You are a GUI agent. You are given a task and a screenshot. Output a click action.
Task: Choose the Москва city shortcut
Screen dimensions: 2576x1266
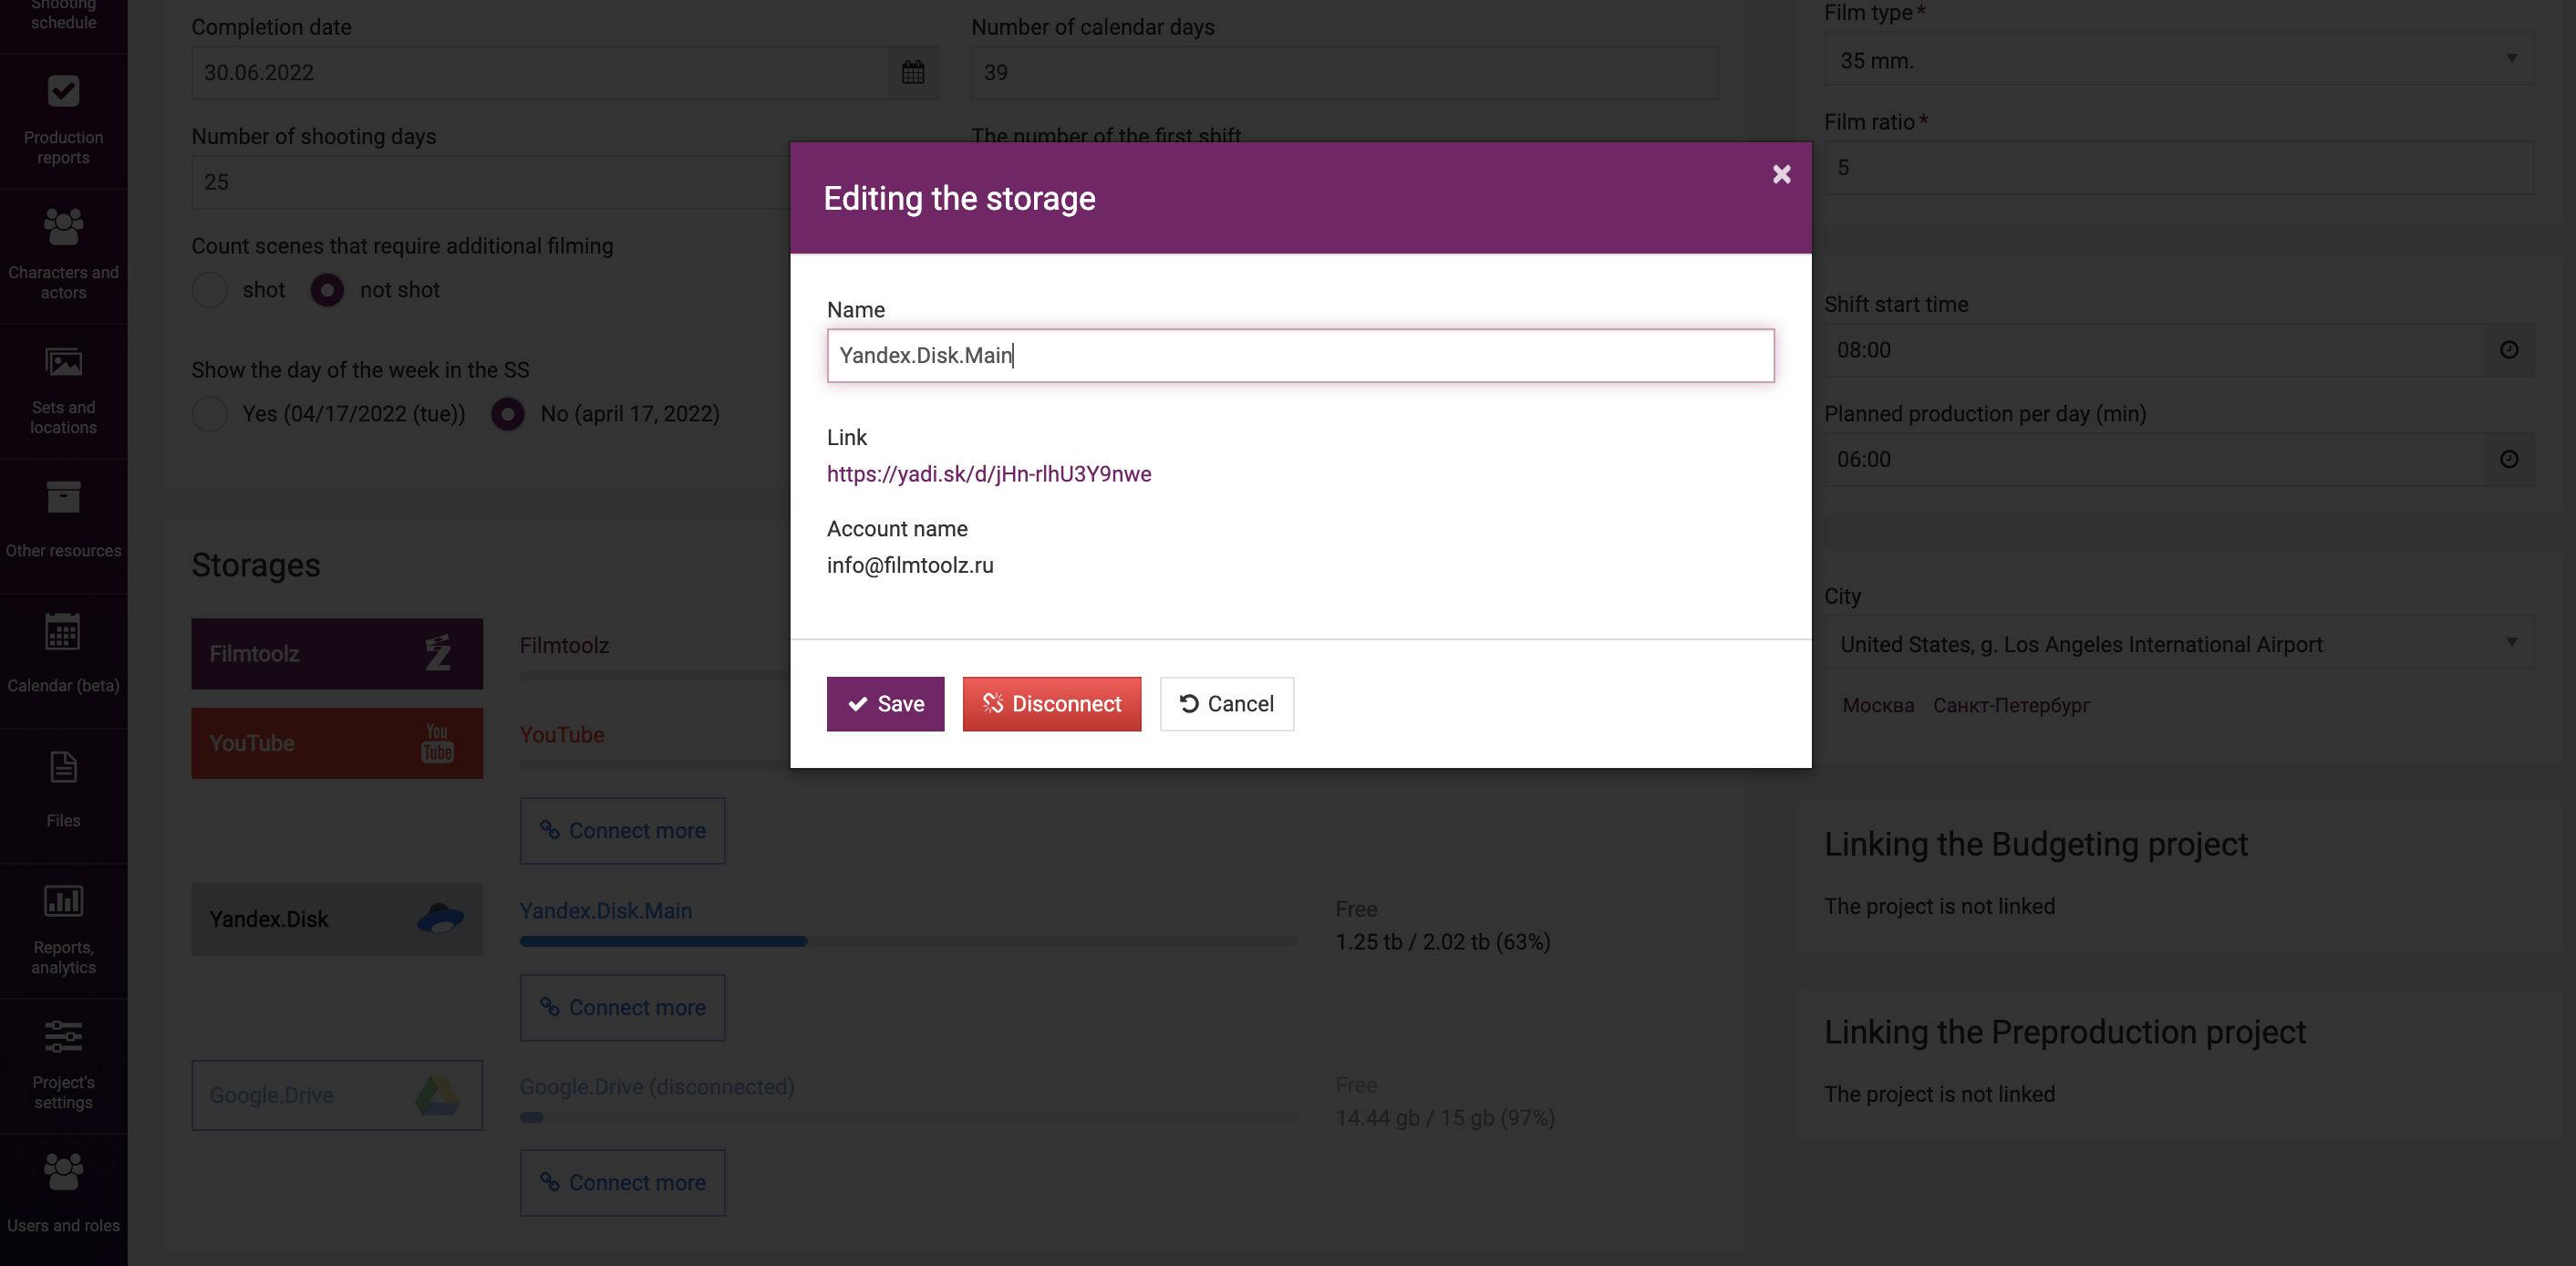(1878, 706)
